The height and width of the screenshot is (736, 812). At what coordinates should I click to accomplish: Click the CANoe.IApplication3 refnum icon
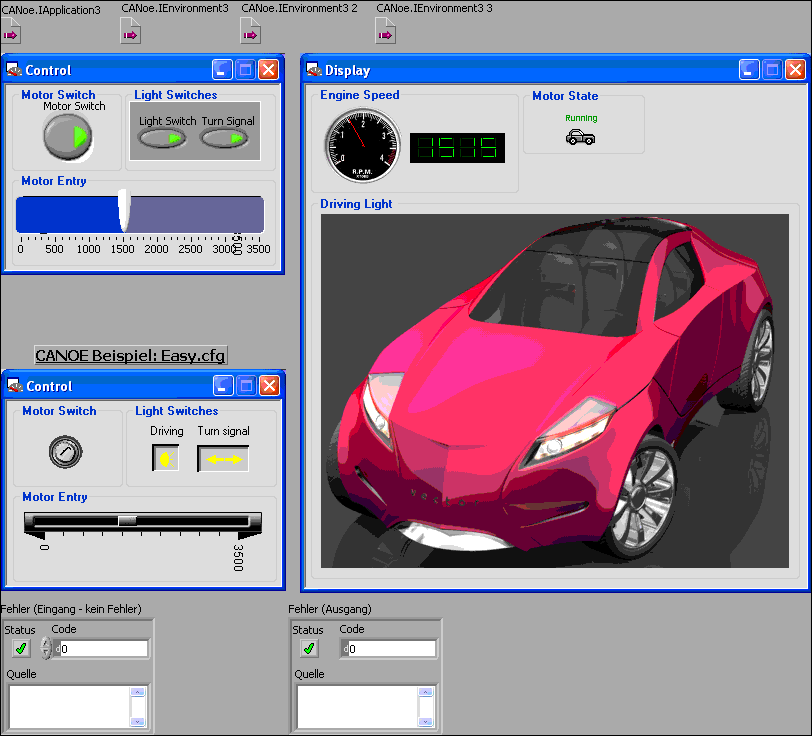[x=13, y=33]
